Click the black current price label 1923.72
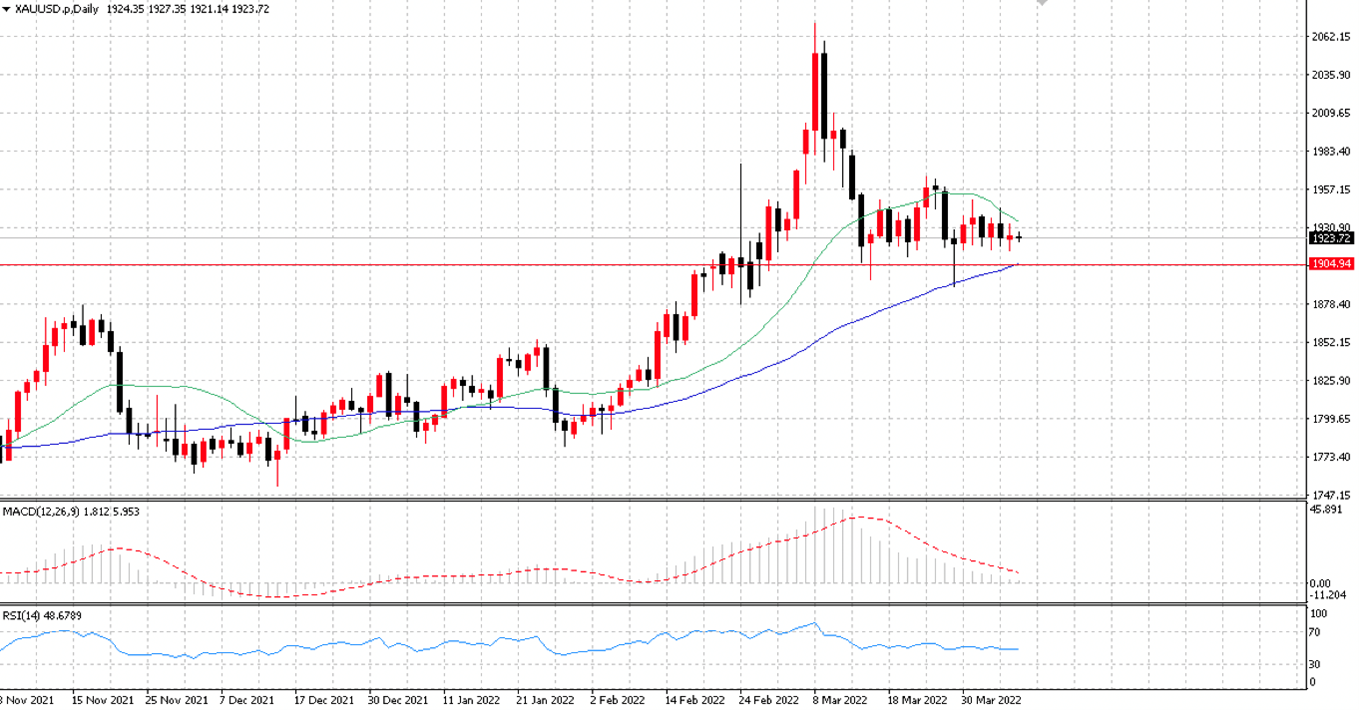 click(1331, 238)
